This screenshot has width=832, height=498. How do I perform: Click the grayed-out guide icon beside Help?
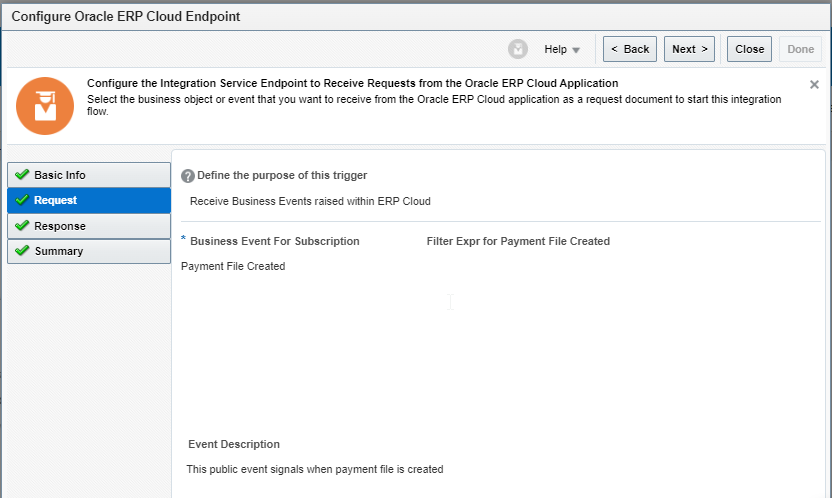(517, 49)
